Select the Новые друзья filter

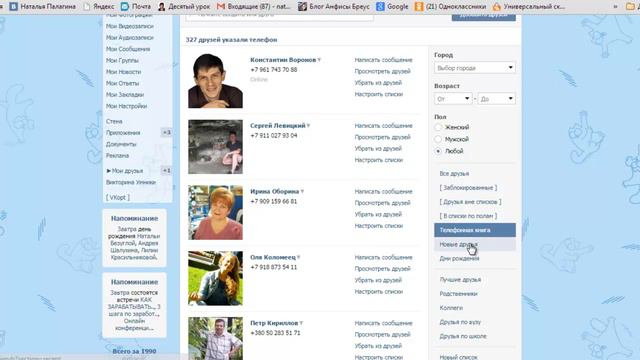pyautogui.click(x=475, y=244)
